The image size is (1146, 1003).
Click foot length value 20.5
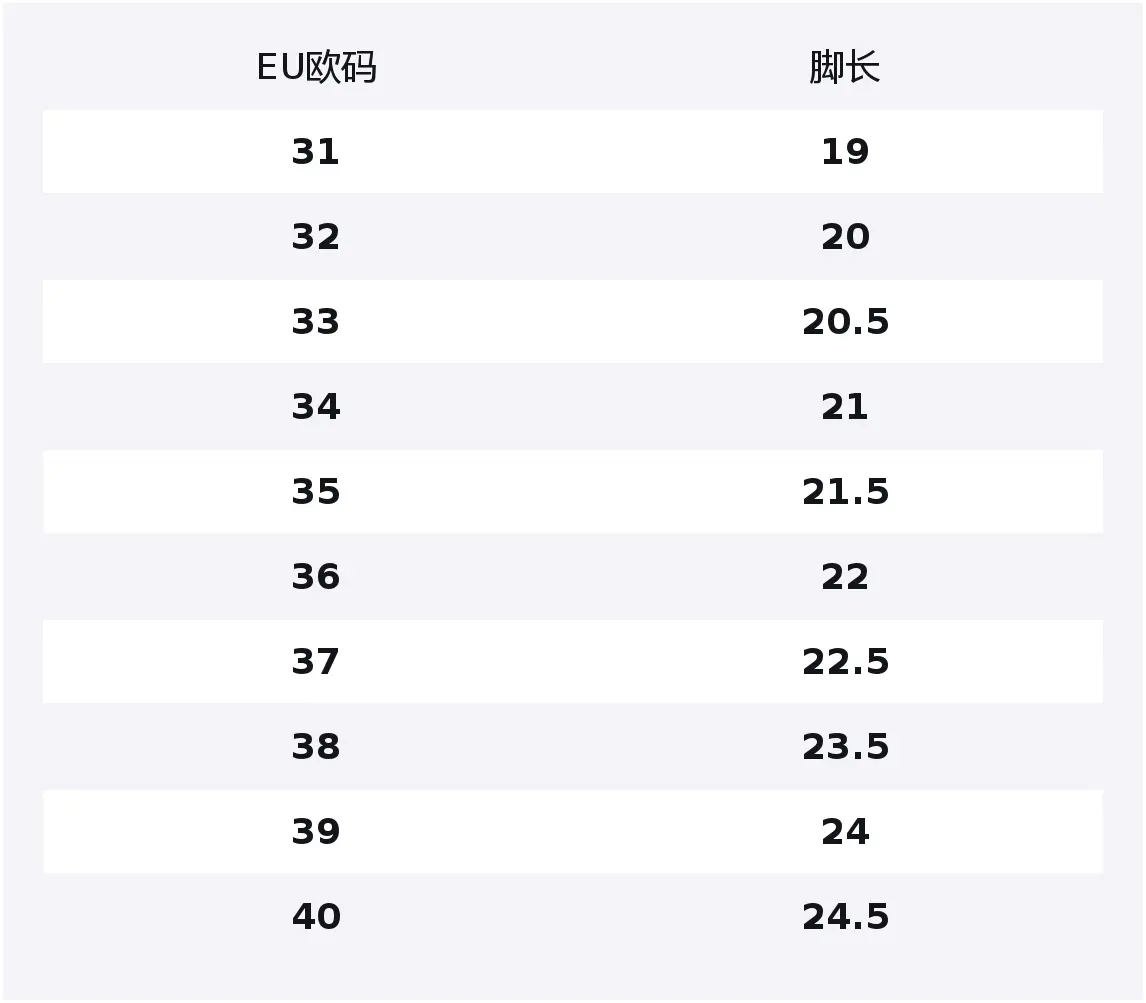click(x=845, y=322)
